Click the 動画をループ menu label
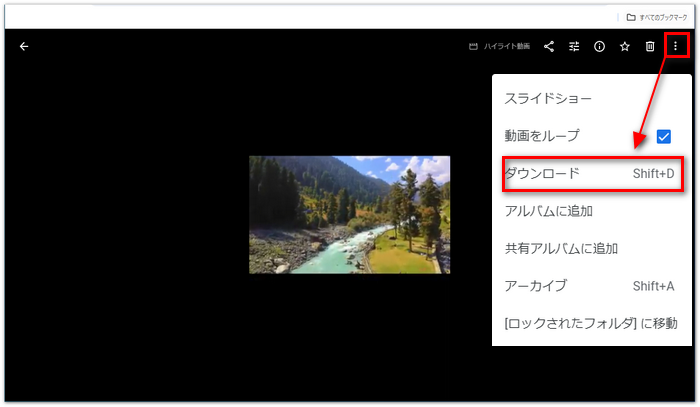Image resolution: width=700 pixels, height=407 pixels. (x=541, y=136)
